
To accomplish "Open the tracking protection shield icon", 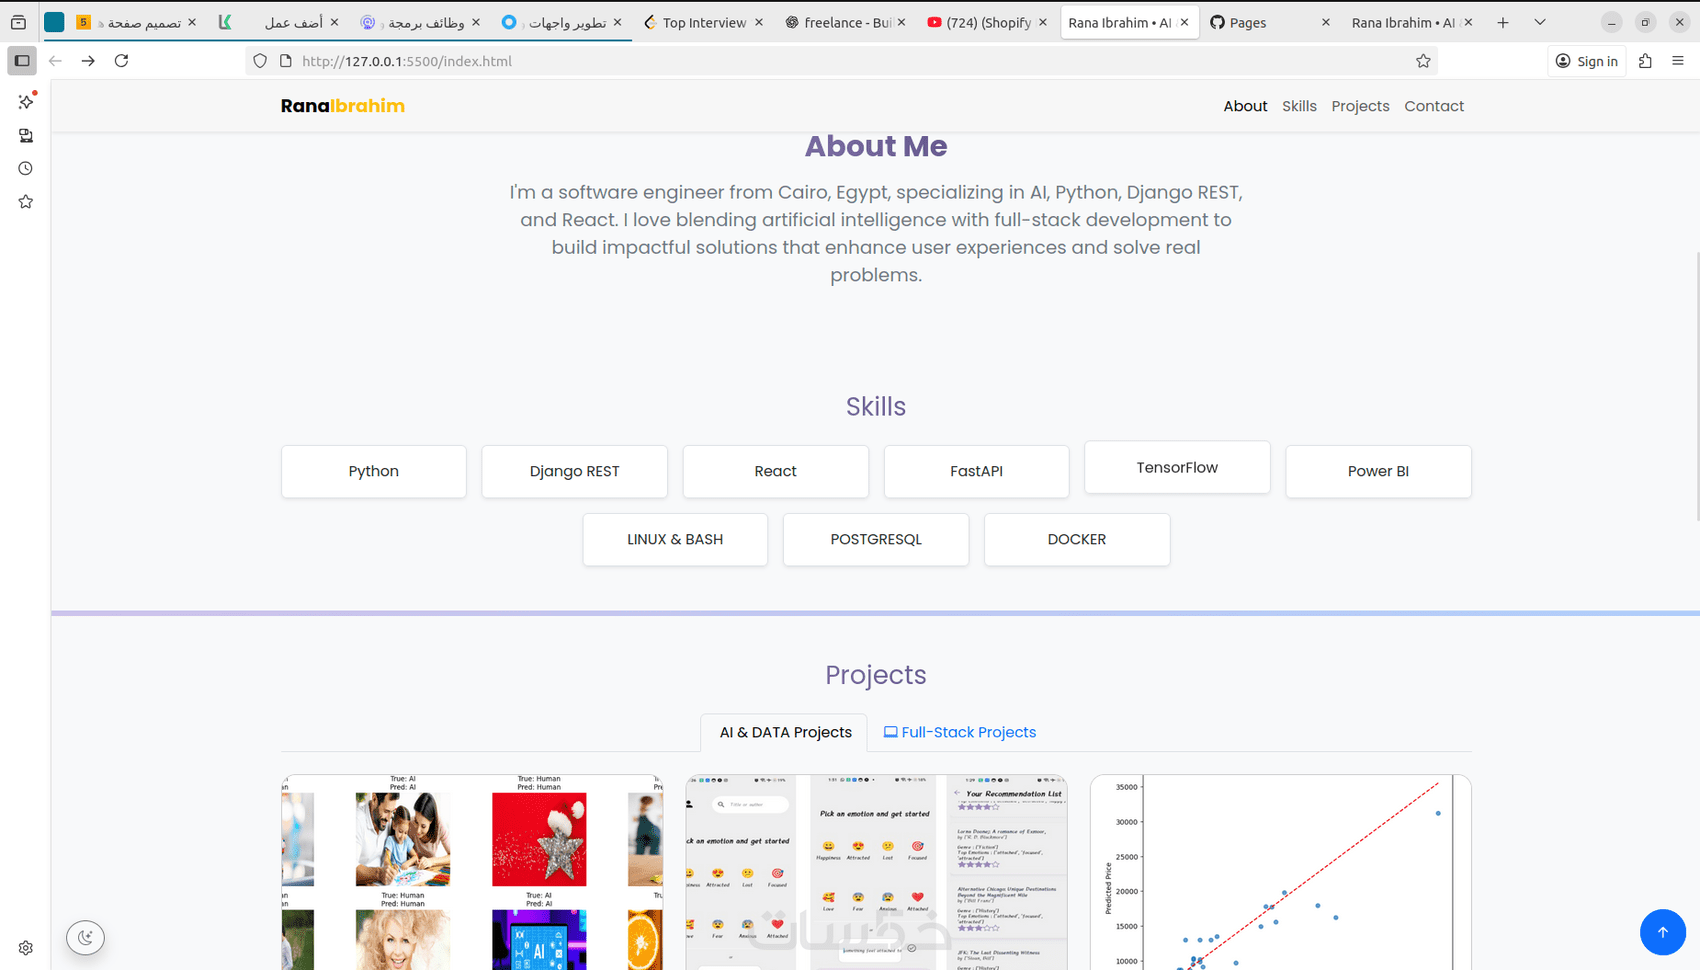I will (260, 61).
